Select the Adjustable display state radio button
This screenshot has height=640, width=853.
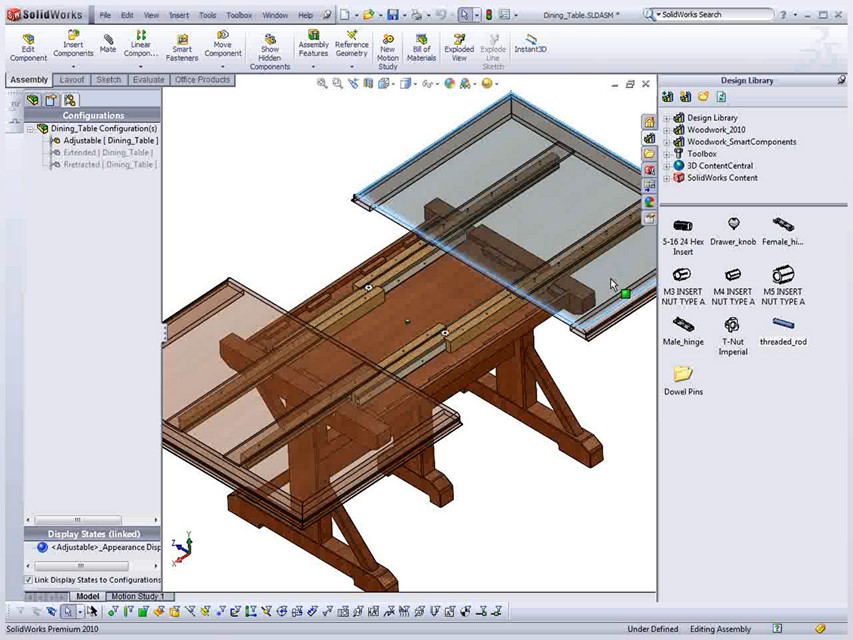(42, 547)
